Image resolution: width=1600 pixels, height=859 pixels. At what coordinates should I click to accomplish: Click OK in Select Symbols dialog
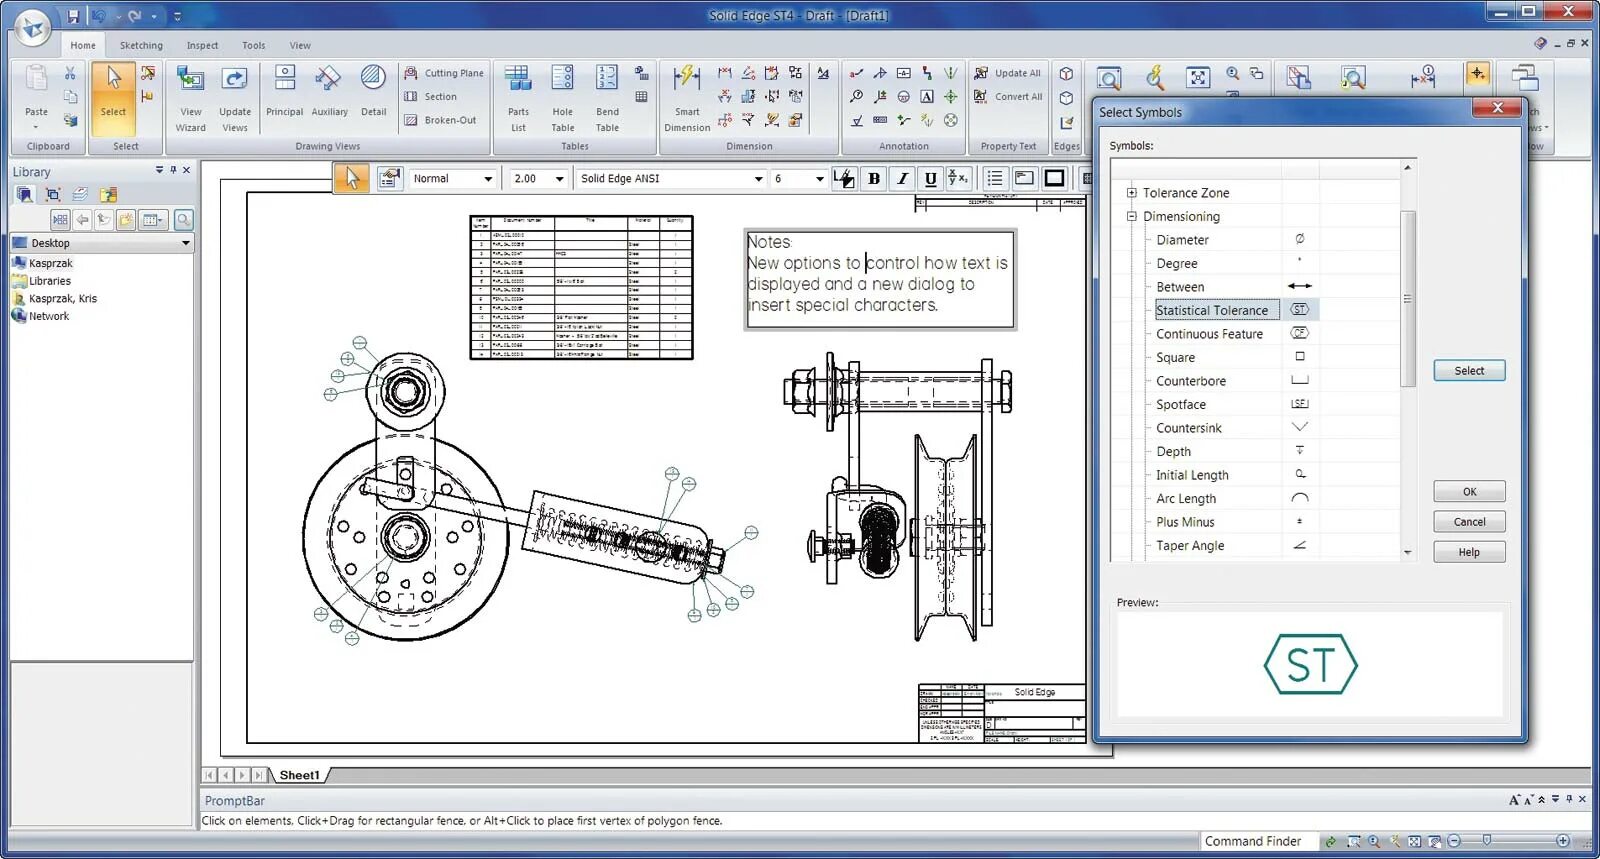coord(1469,492)
